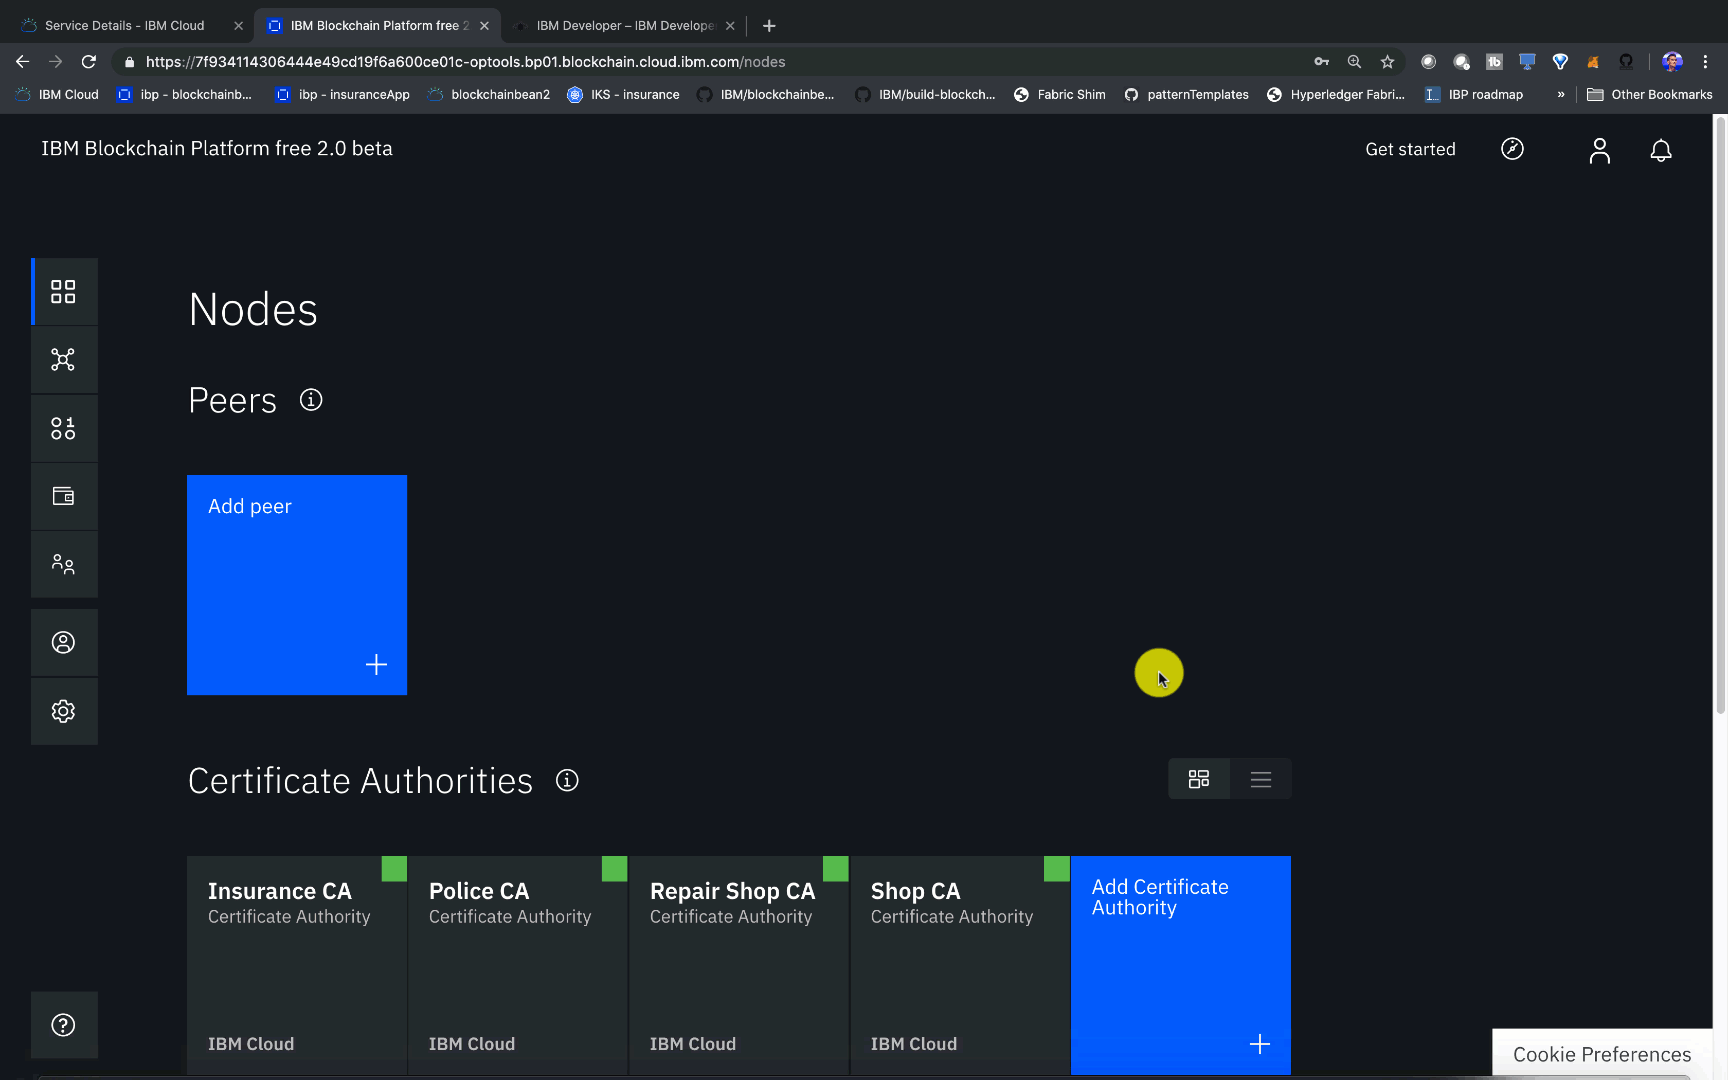Click plus icon on Add Certificate Authority
This screenshot has height=1080, width=1728.
(1260, 1044)
